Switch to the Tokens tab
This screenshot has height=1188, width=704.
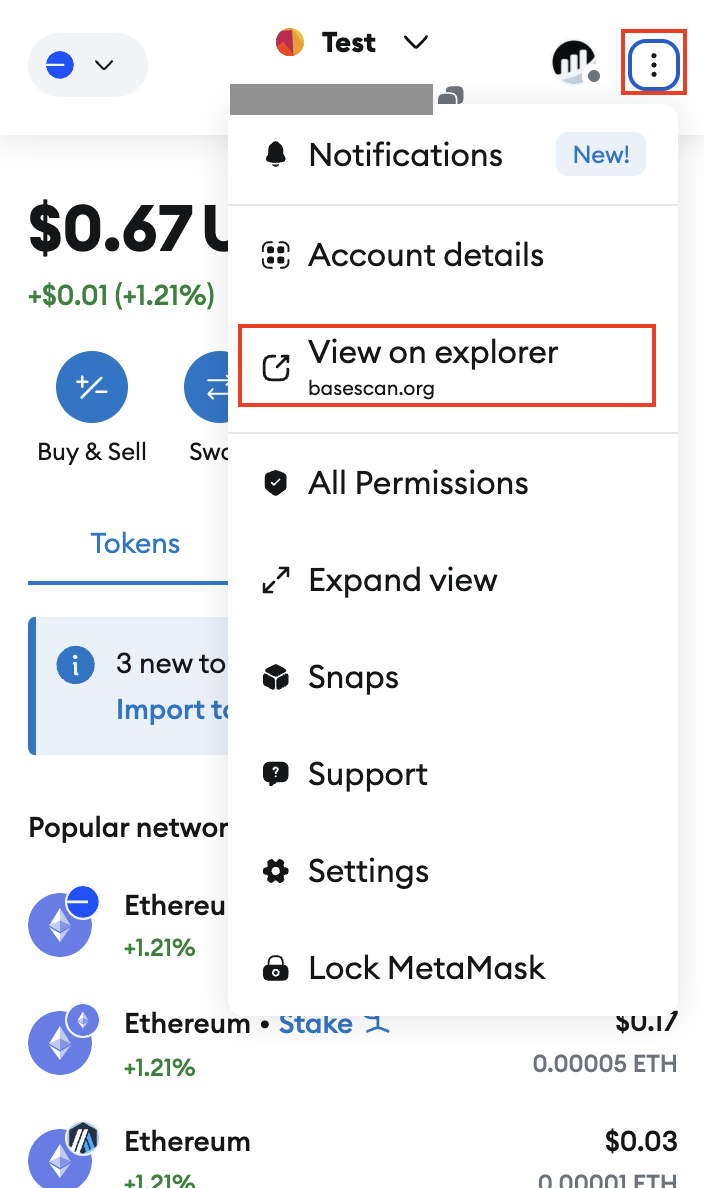coord(135,543)
